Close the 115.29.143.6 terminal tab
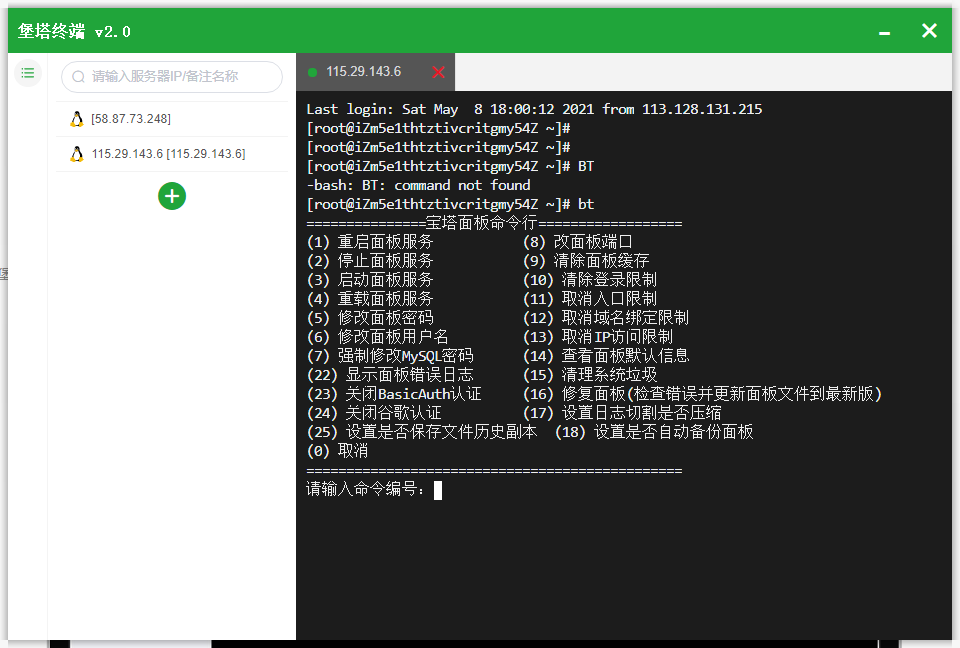The width and height of the screenshot is (960, 648). pos(438,72)
